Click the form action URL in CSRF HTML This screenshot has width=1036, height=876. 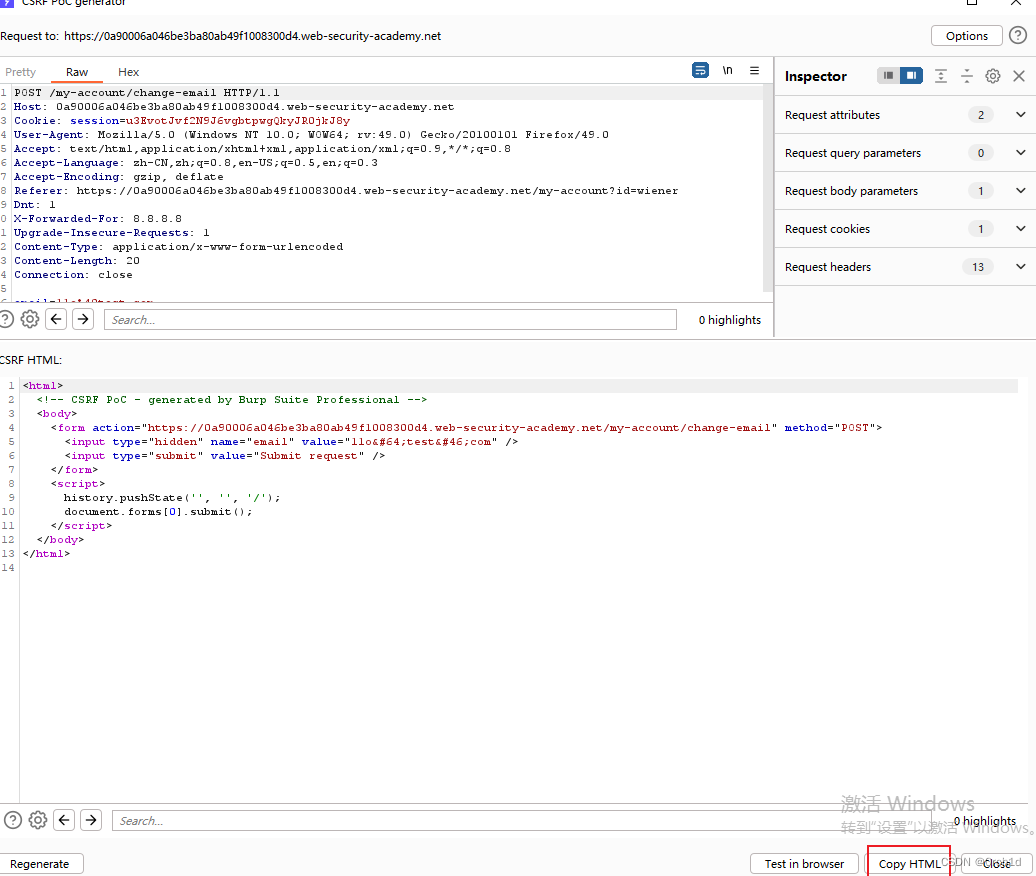(459, 427)
